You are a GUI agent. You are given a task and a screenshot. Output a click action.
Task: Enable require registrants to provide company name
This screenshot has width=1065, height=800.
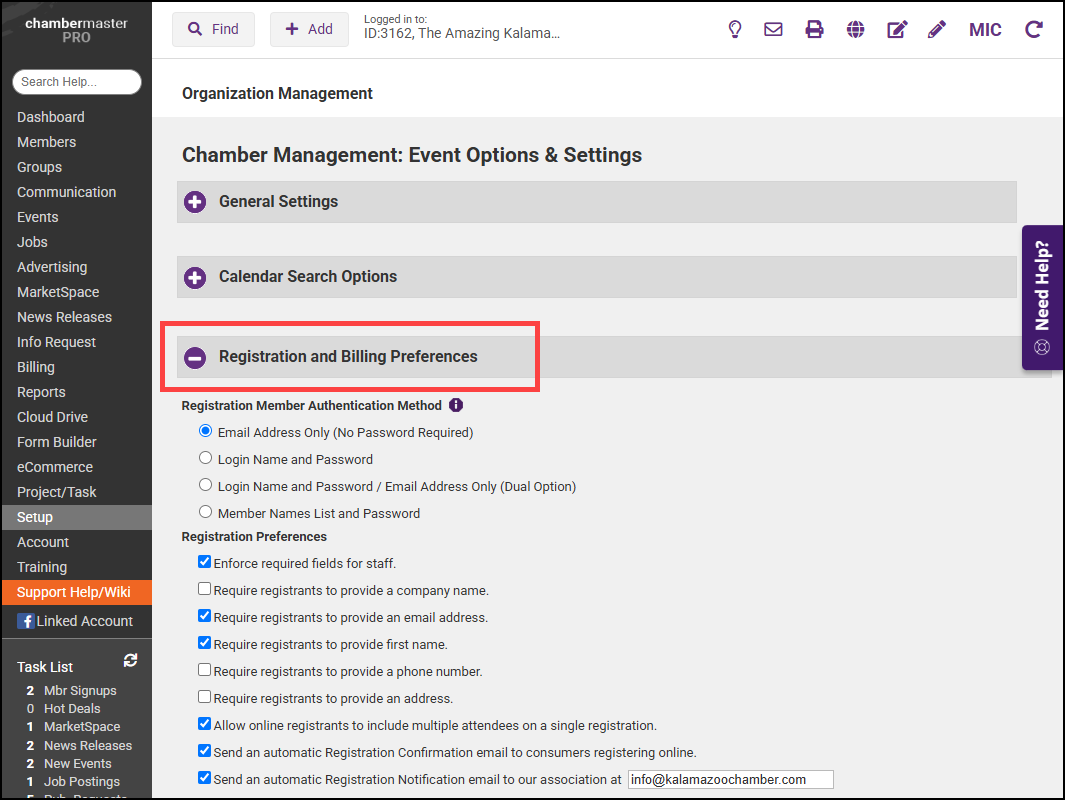(205, 589)
